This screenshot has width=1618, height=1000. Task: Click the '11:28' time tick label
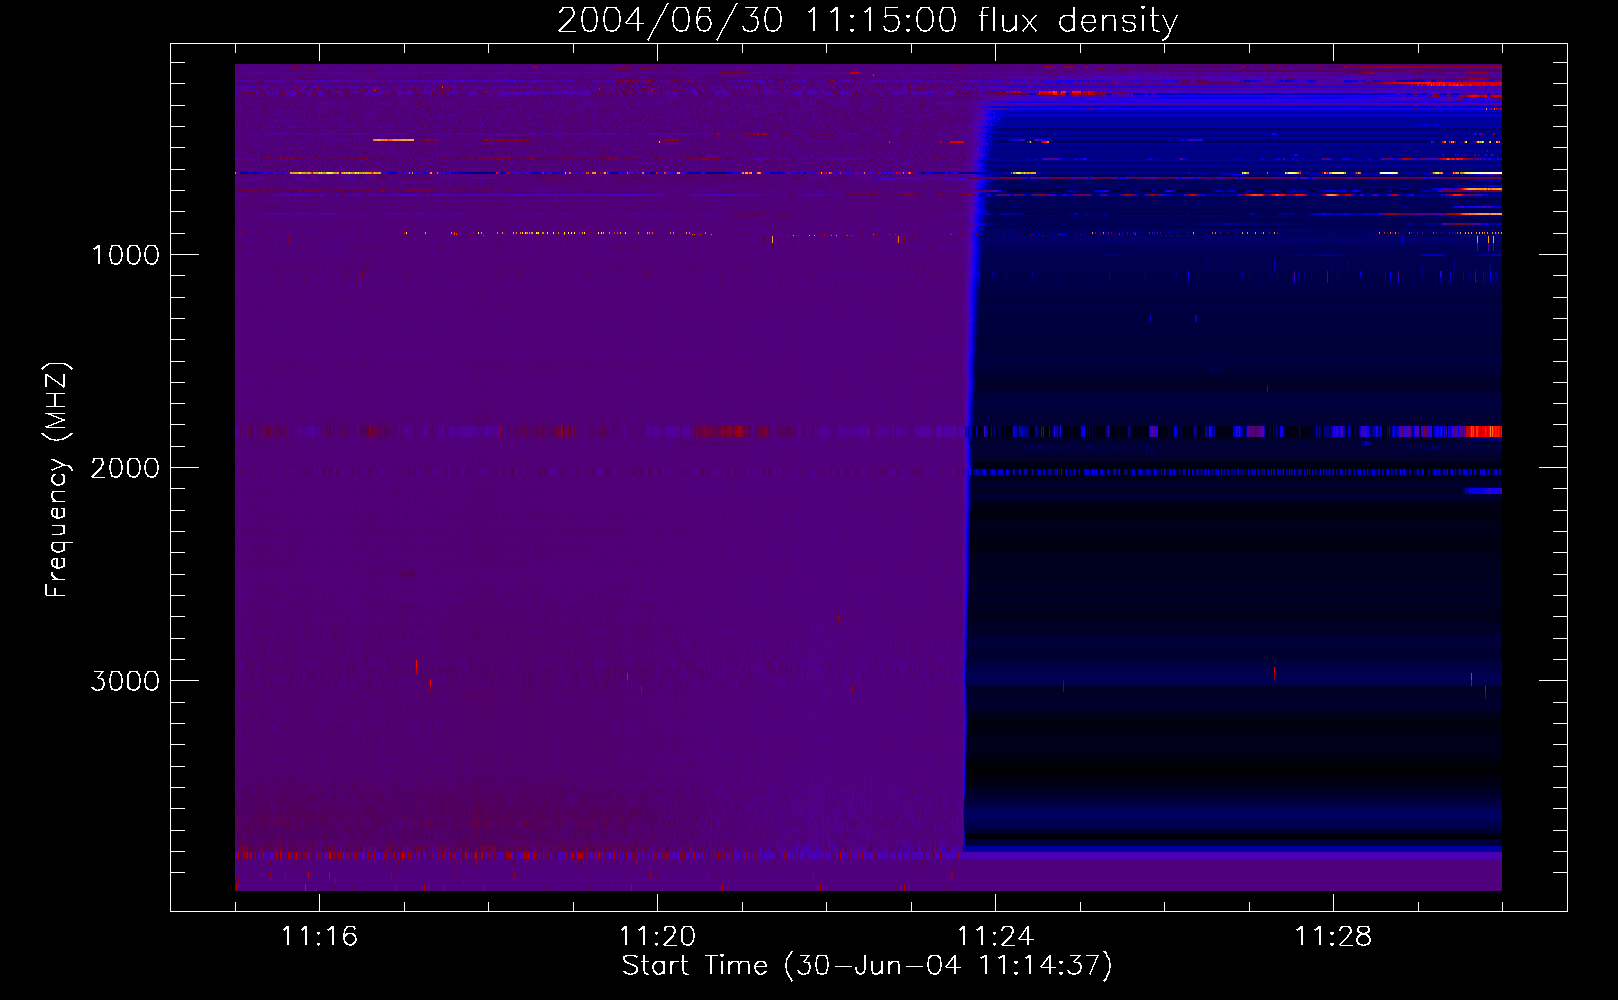pyautogui.click(x=1333, y=937)
